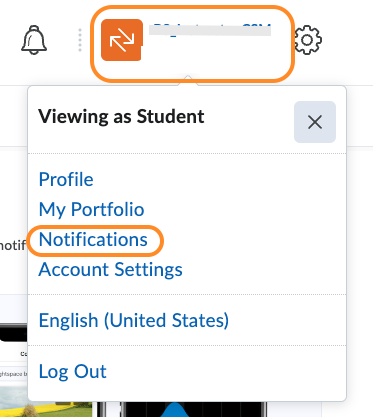Open the gear admin tools icon

pyautogui.click(x=308, y=40)
